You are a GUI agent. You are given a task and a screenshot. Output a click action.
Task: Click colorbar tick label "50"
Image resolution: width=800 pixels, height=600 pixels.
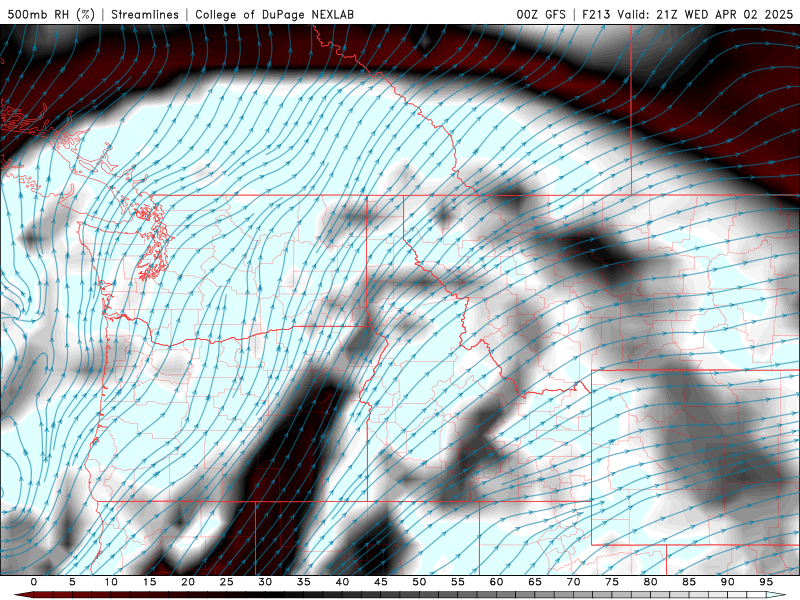tap(419, 582)
